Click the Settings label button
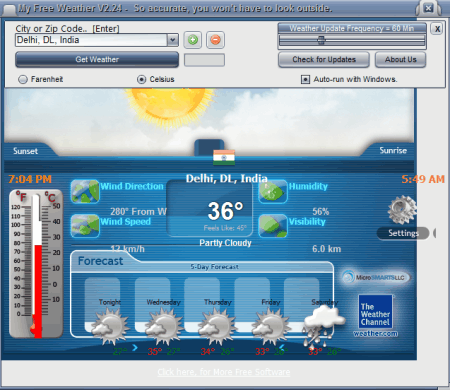 coord(403,233)
